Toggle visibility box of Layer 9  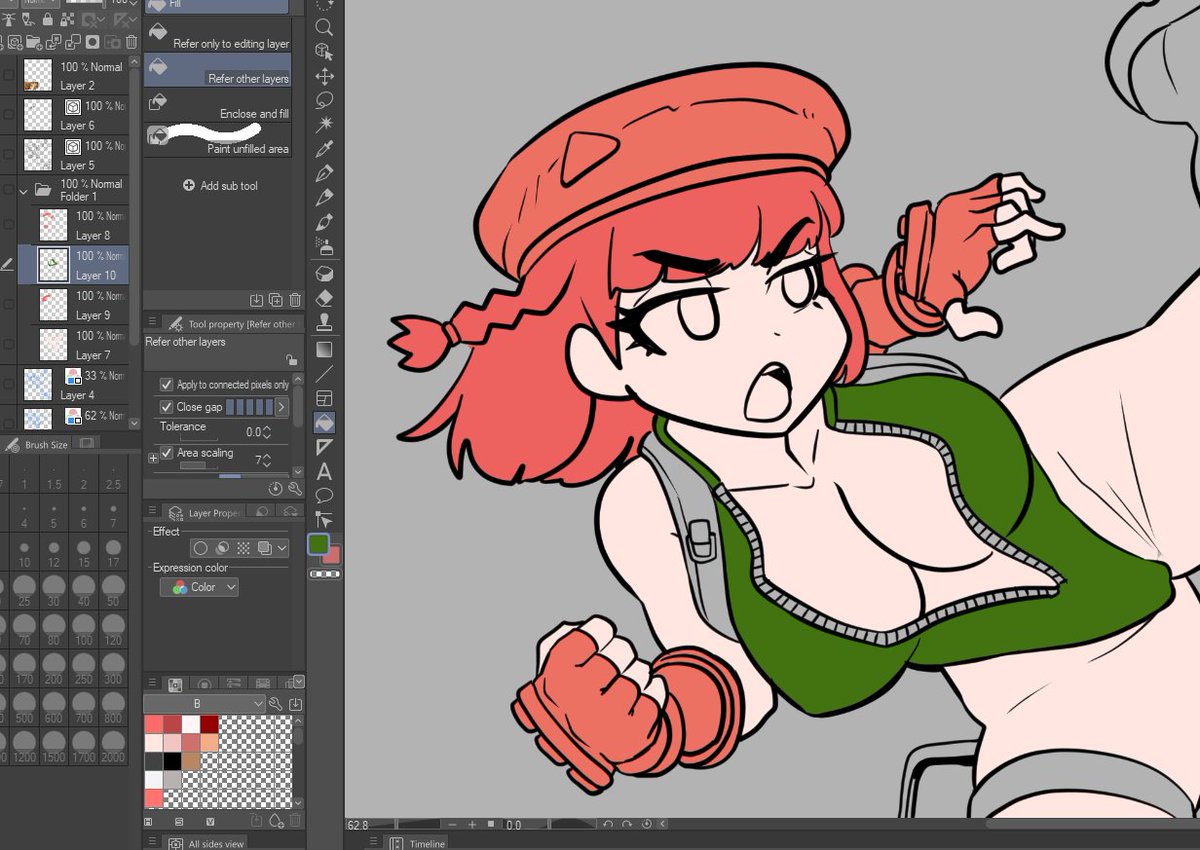pyautogui.click(x=9, y=305)
